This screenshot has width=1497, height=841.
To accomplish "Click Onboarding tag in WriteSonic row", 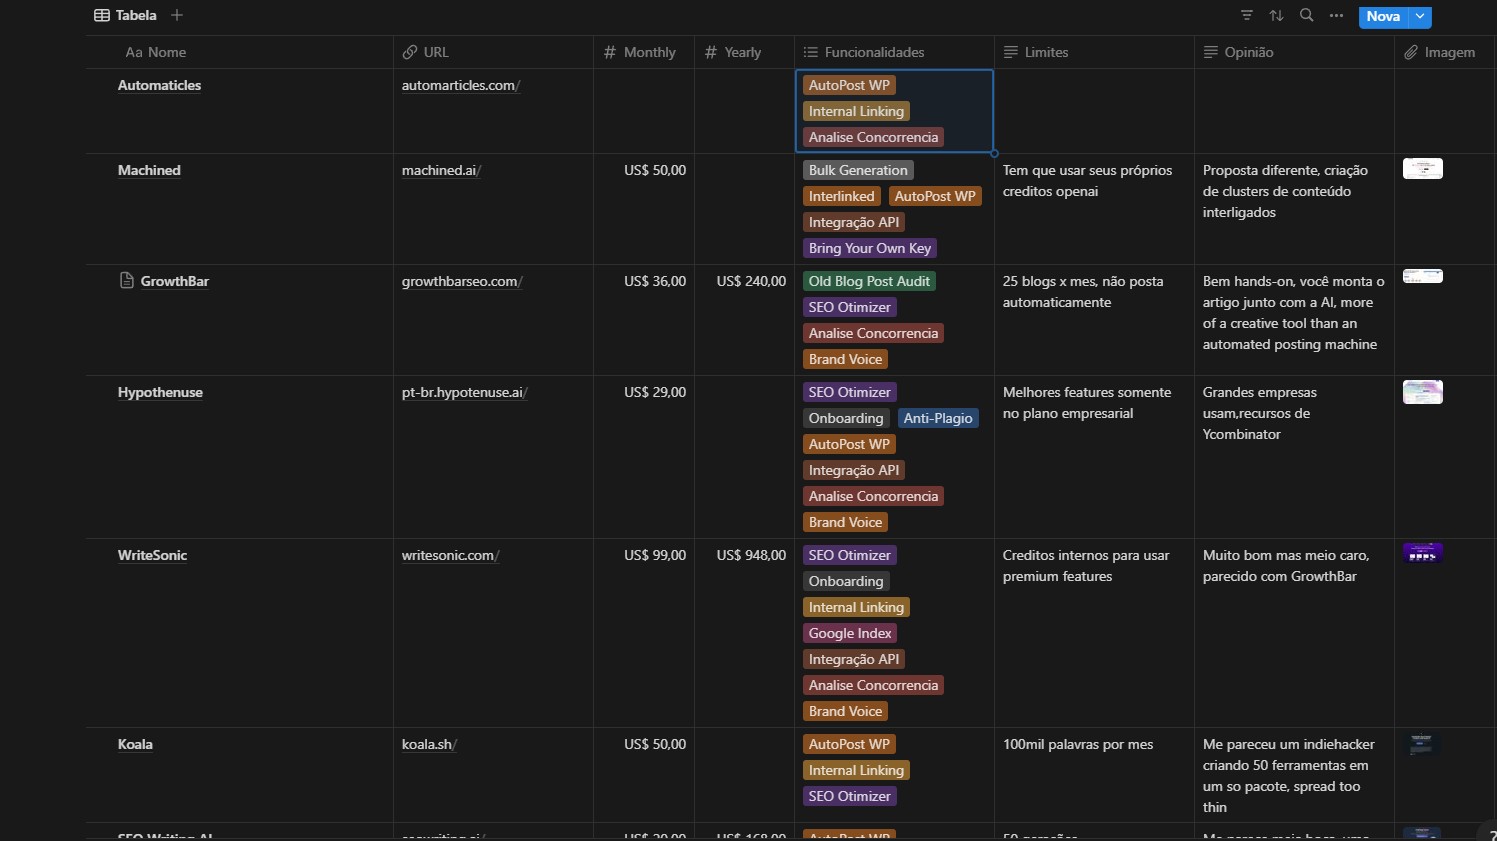I will pyautogui.click(x=846, y=582).
